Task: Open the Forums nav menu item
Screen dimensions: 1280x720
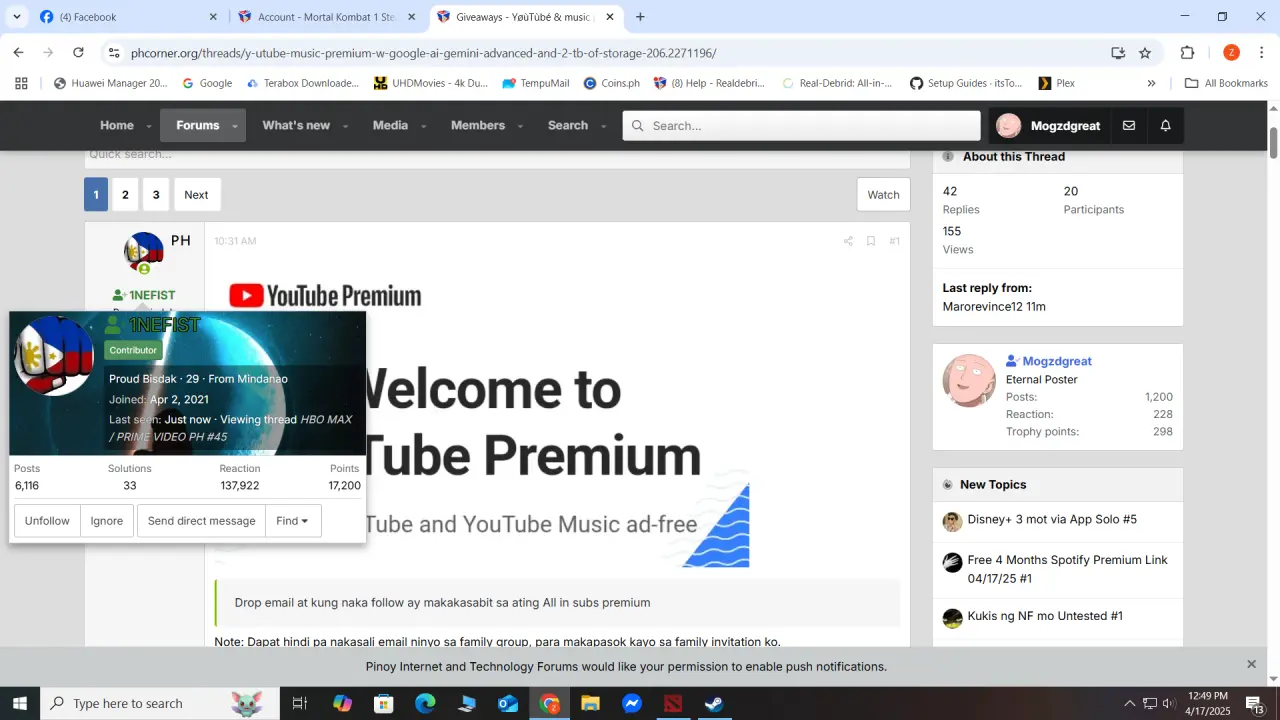Action: (198, 126)
